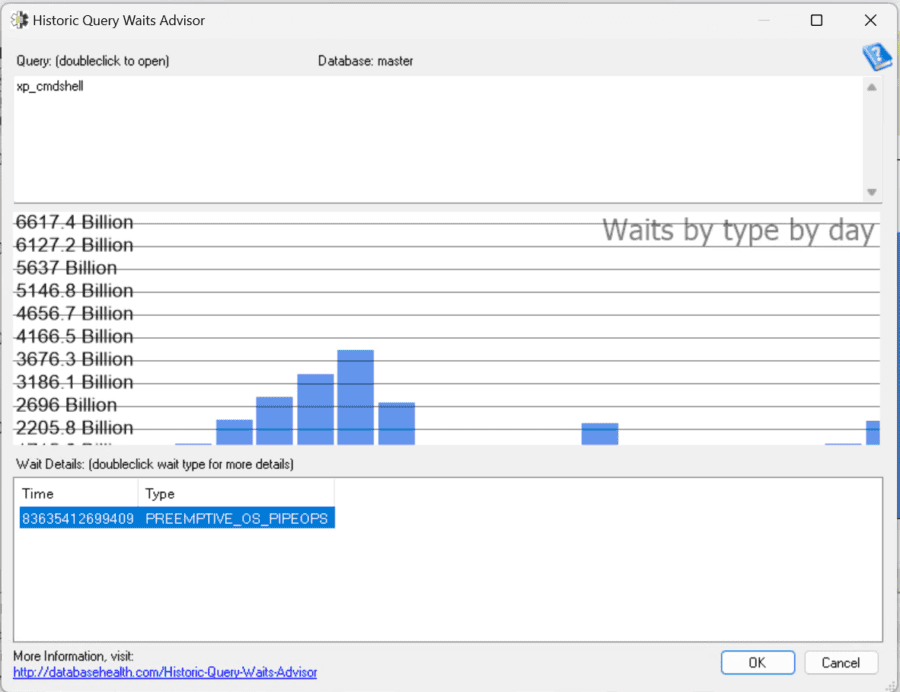Click the 'Waits by type by day' chart title
The width and height of the screenshot is (900, 692).
point(738,230)
